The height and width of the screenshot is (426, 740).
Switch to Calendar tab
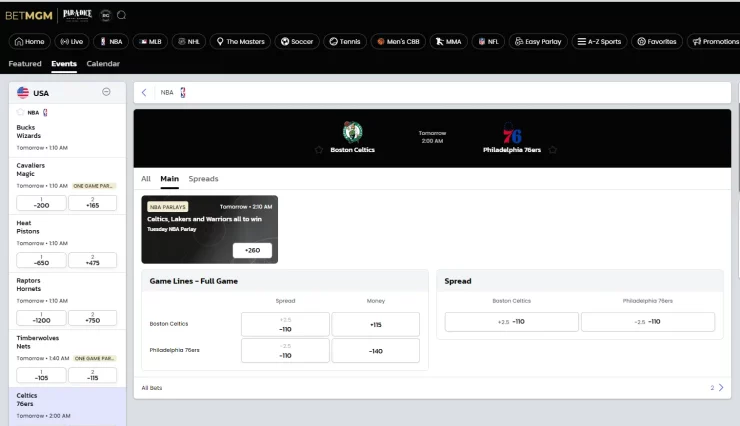coord(103,64)
